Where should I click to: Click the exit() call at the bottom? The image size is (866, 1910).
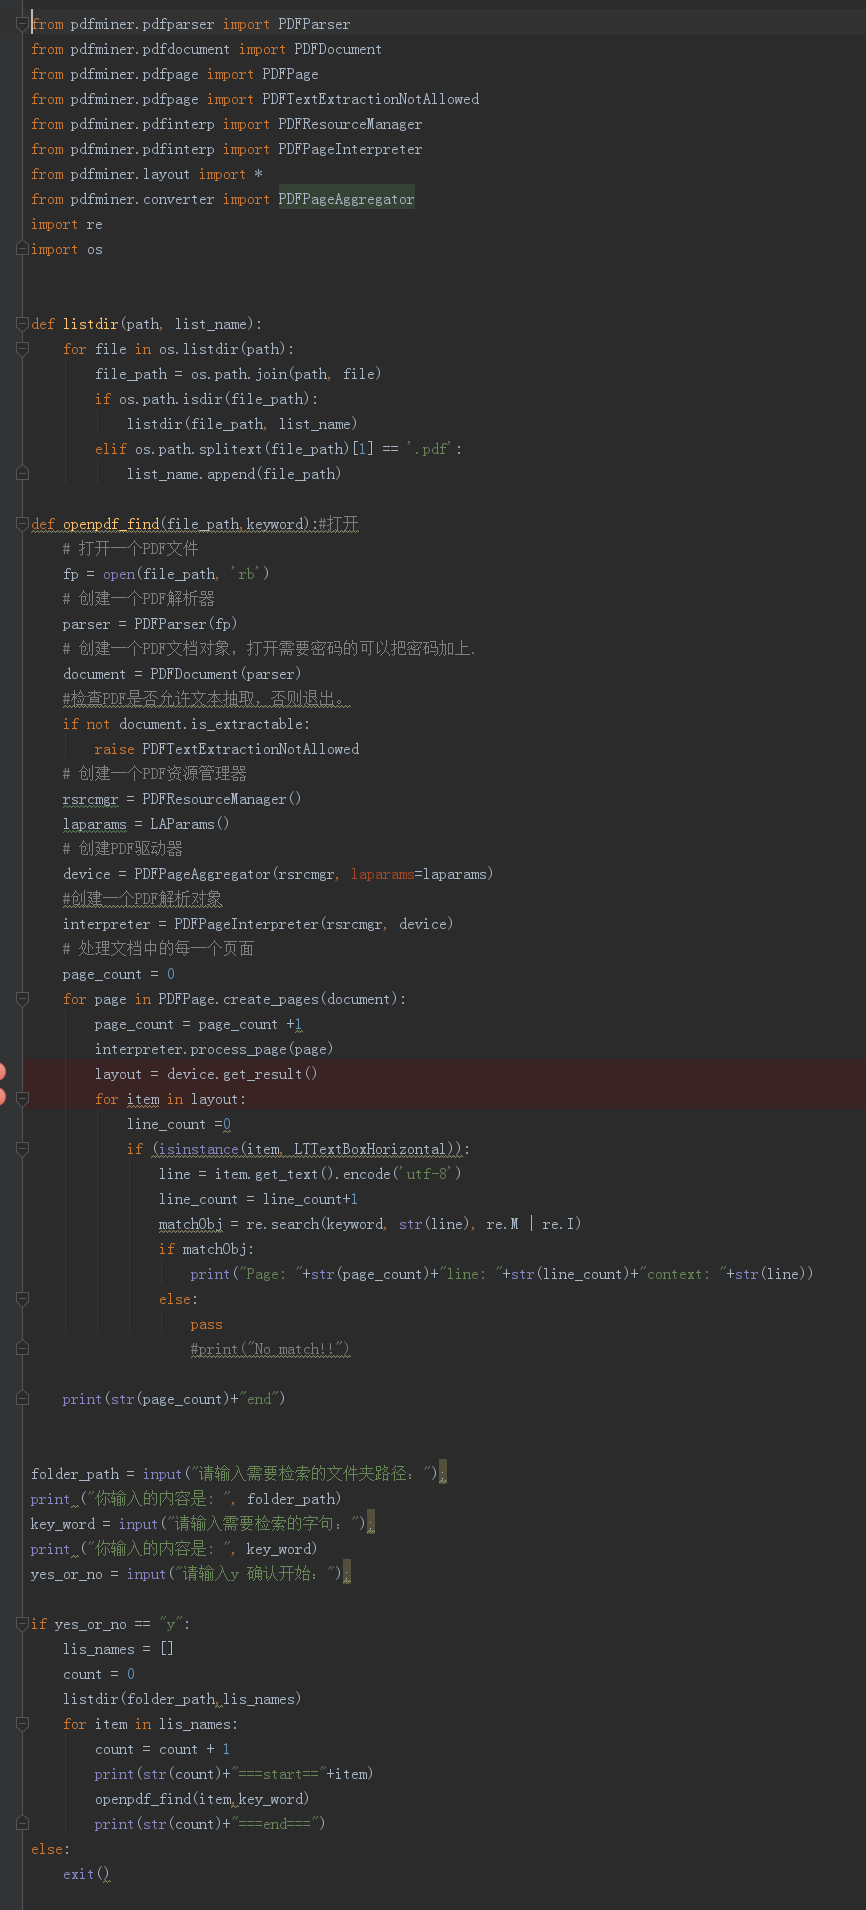point(86,1874)
